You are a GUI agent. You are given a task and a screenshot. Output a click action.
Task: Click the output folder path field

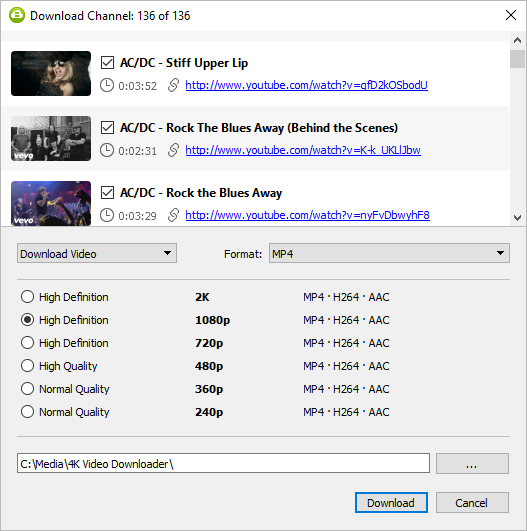tap(223, 464)
